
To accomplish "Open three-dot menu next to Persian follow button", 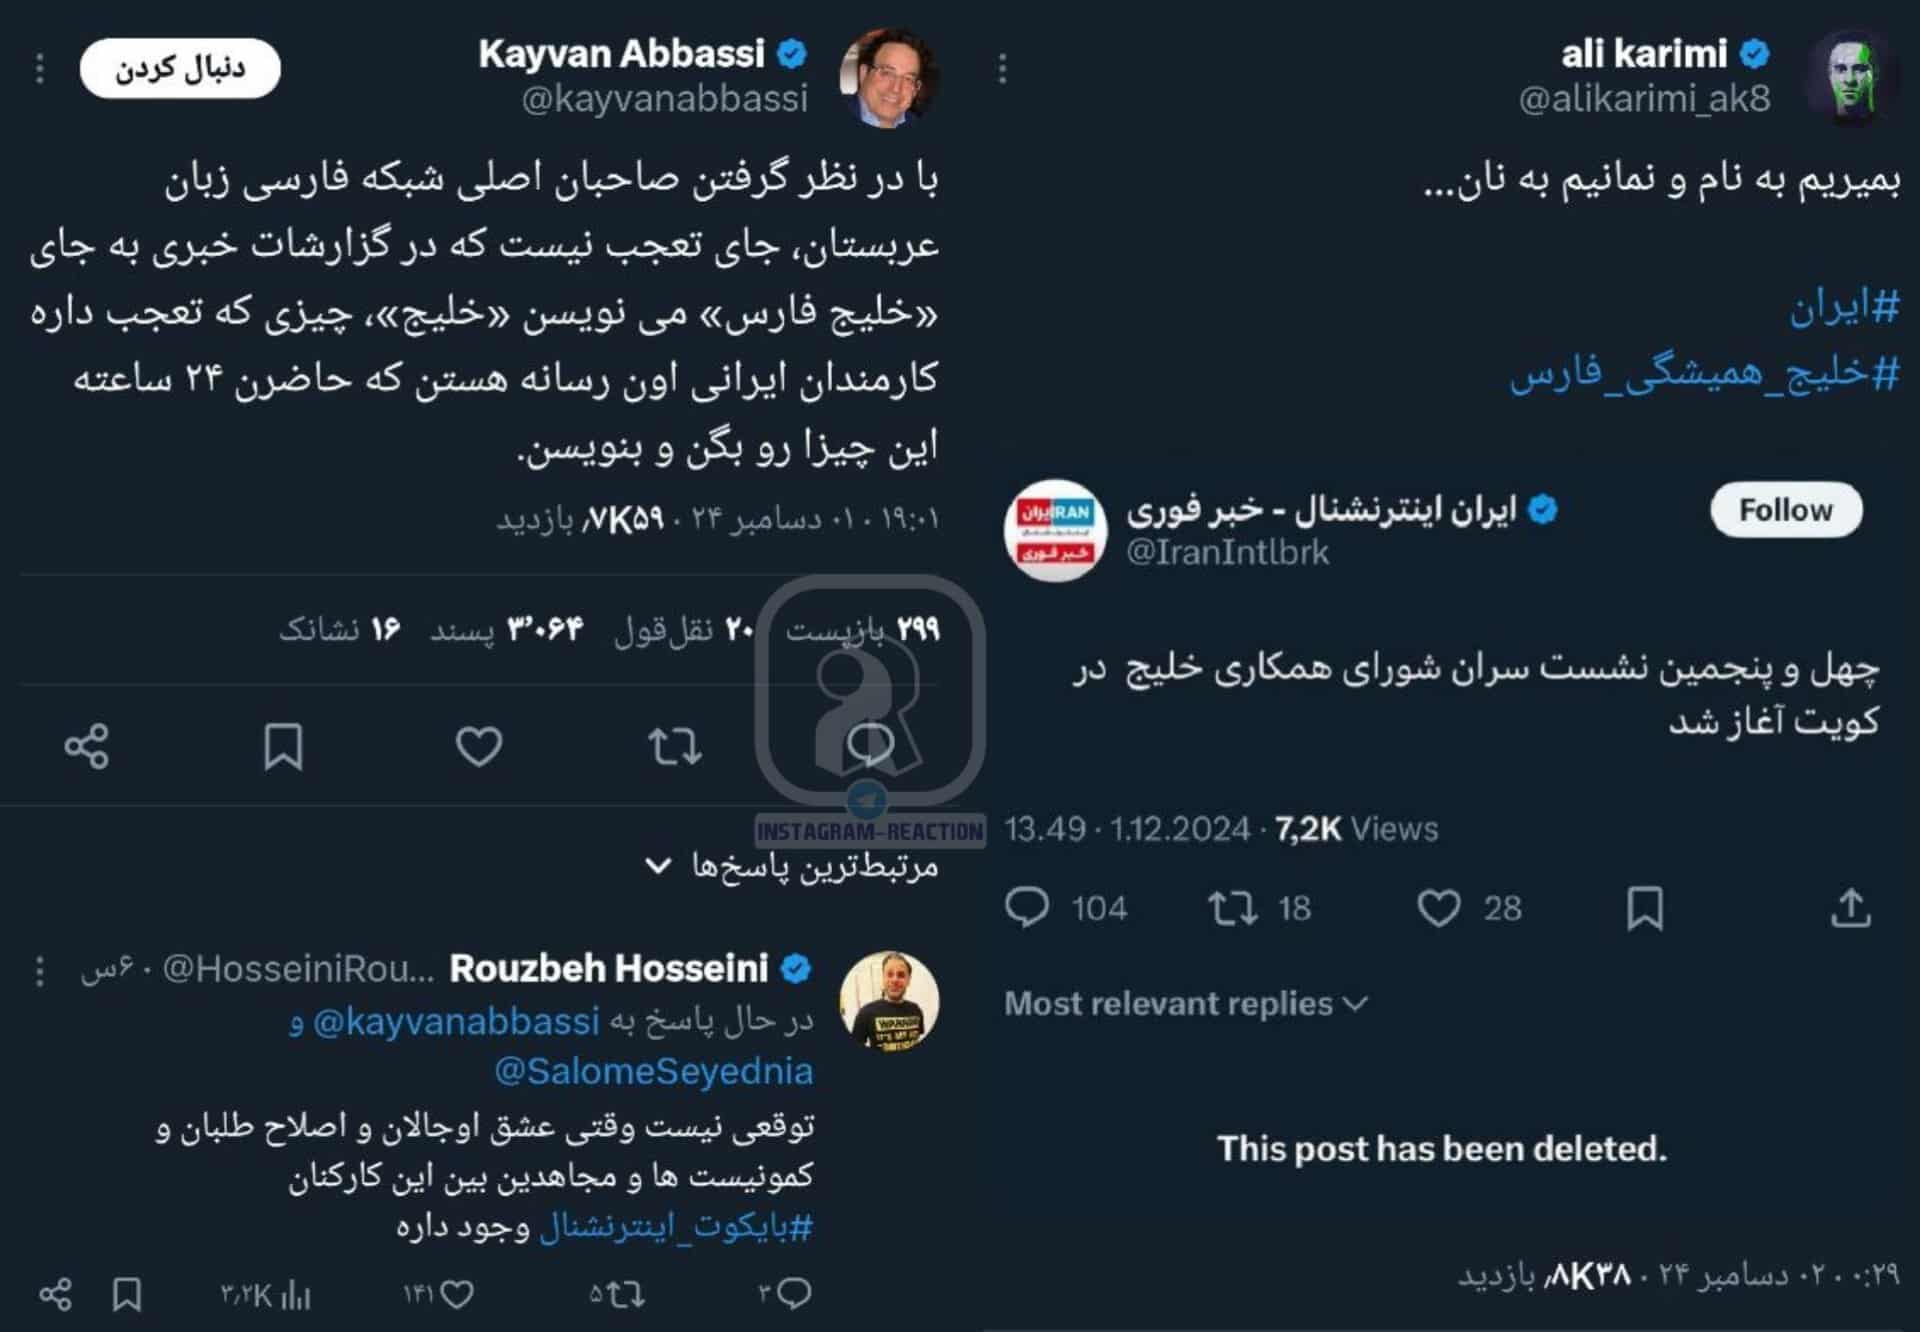I will tap(40, 69).
